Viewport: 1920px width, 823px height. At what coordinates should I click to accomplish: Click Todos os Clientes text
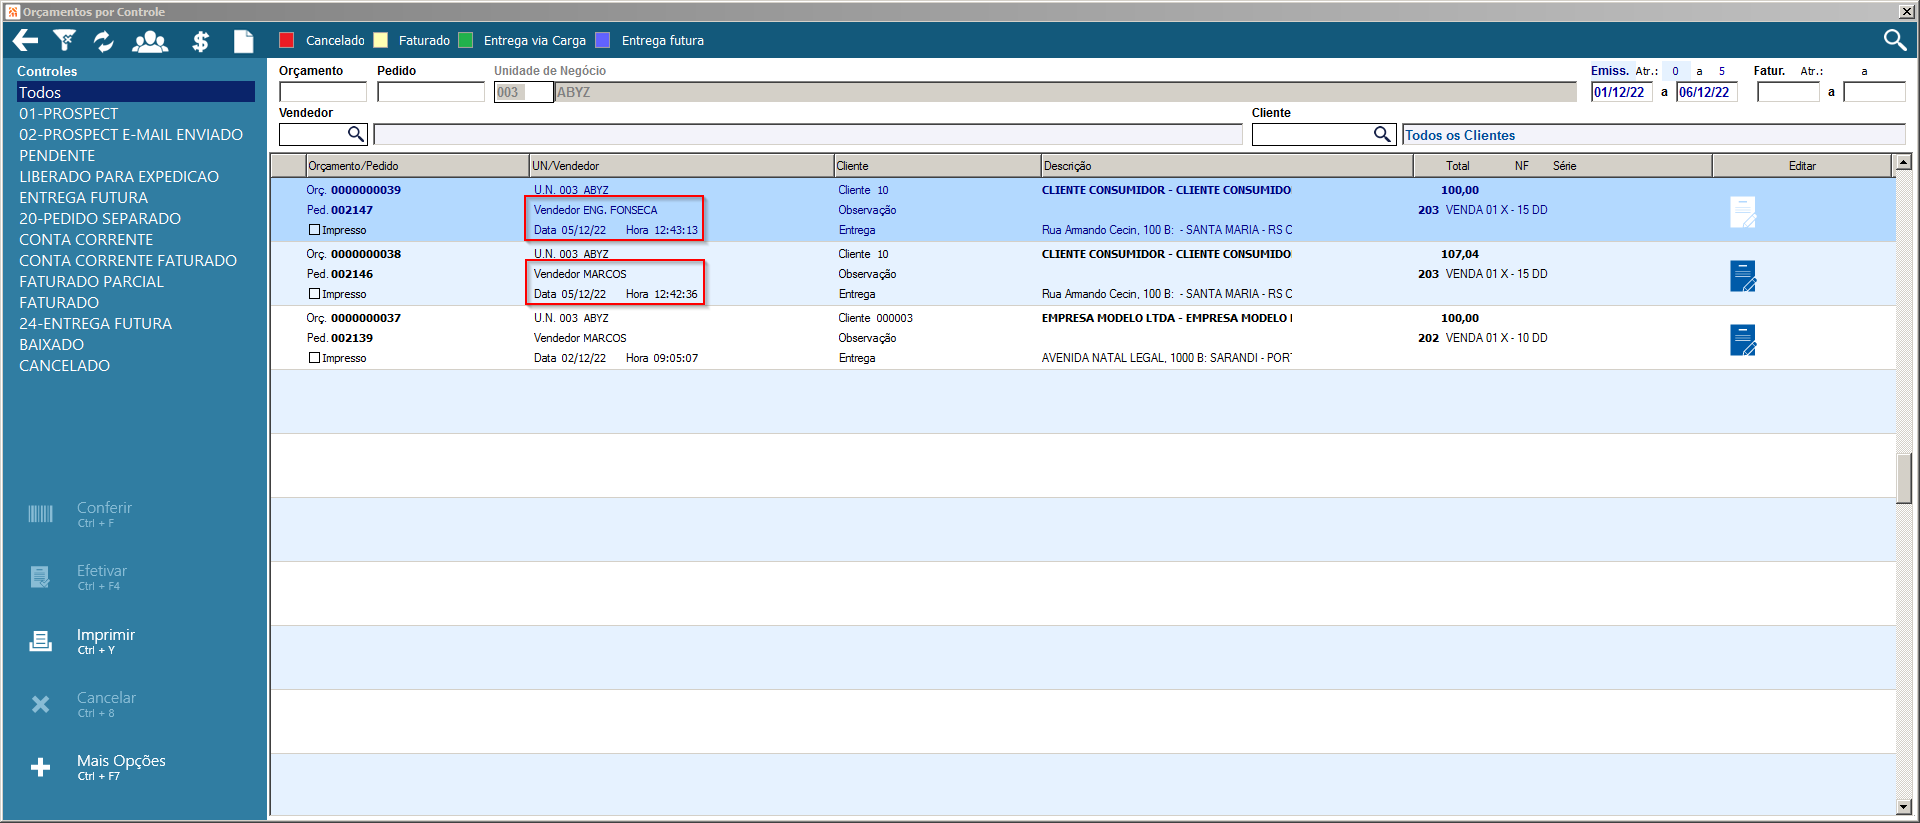click(1460, 135)
